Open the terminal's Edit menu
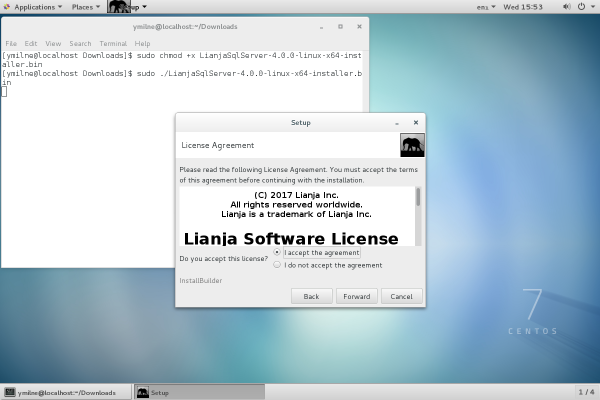The image size is (600, 400). 31,44
